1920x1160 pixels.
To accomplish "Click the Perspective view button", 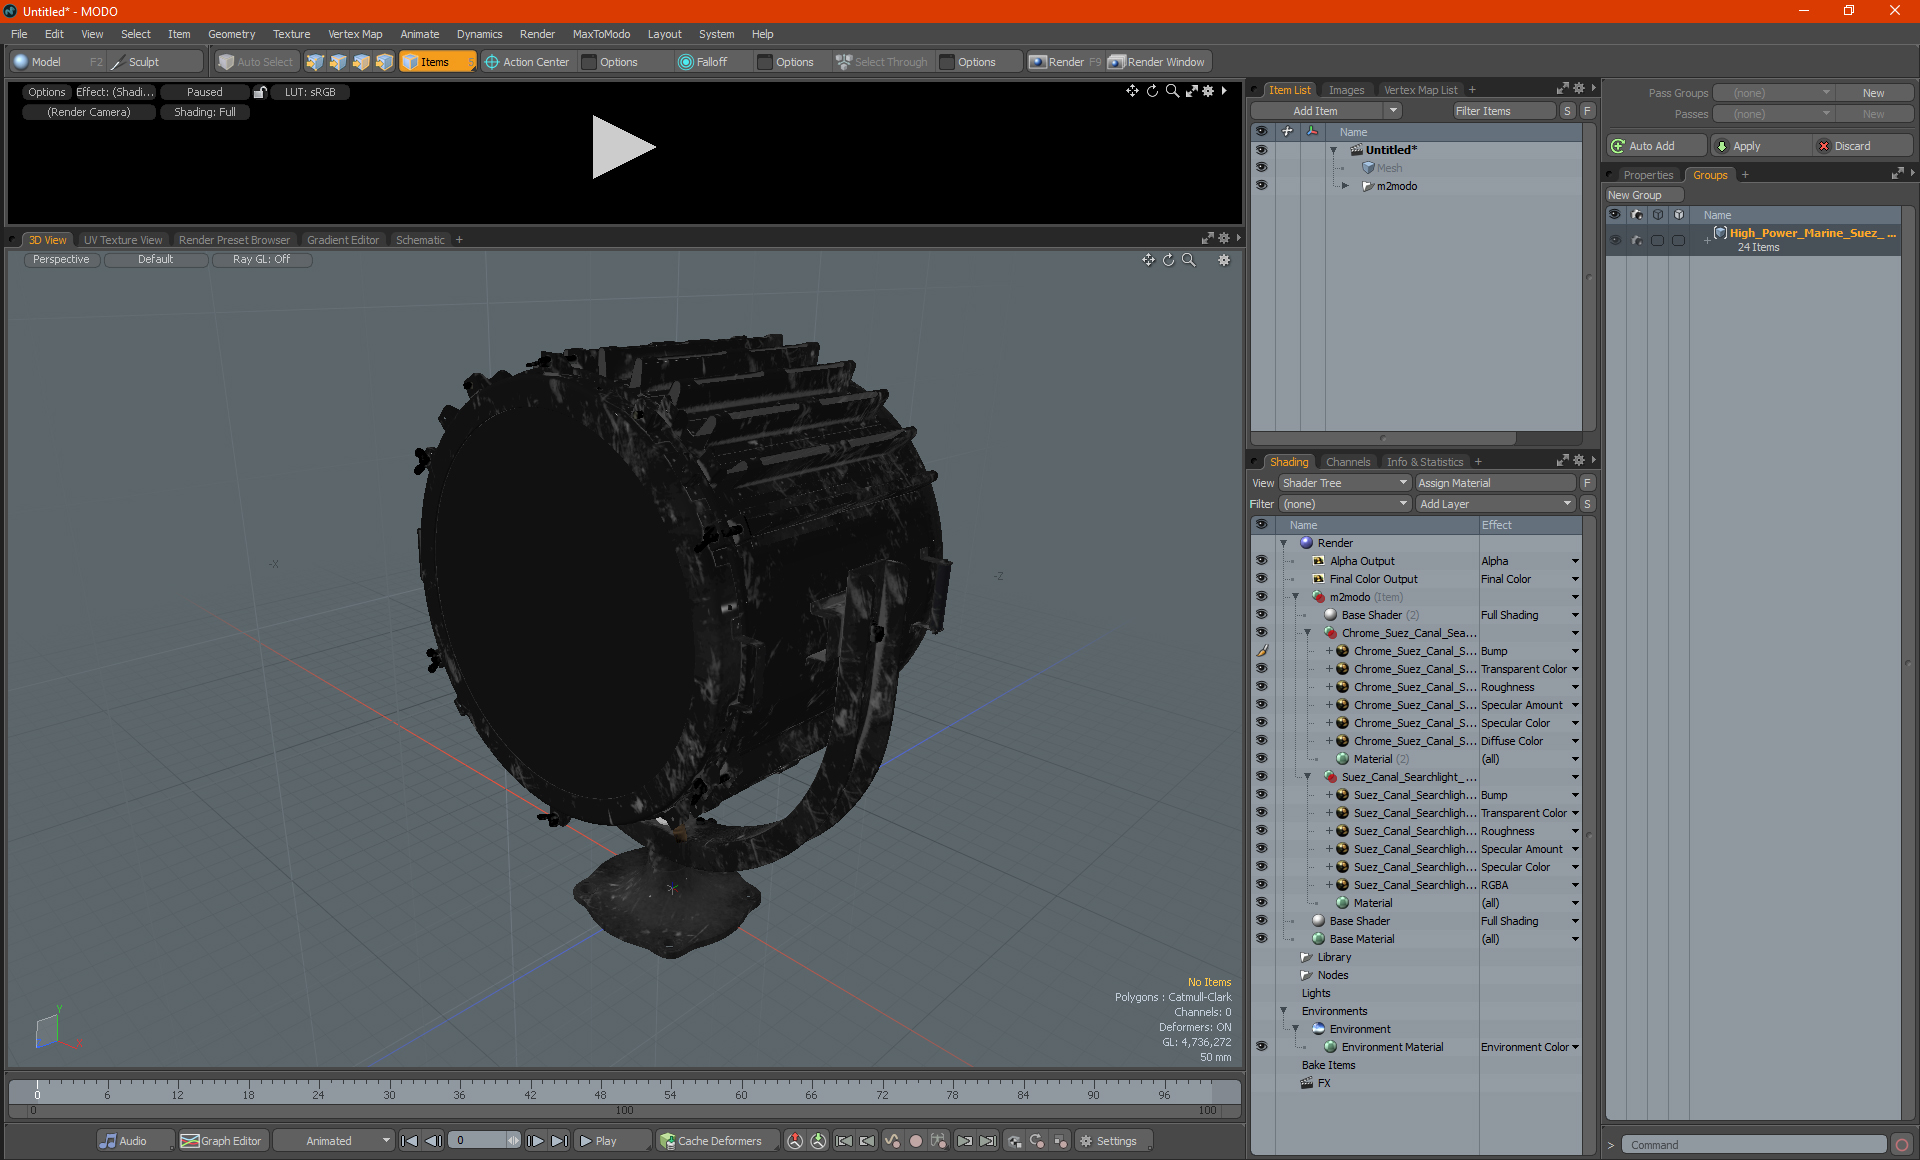I will [61, 259].
